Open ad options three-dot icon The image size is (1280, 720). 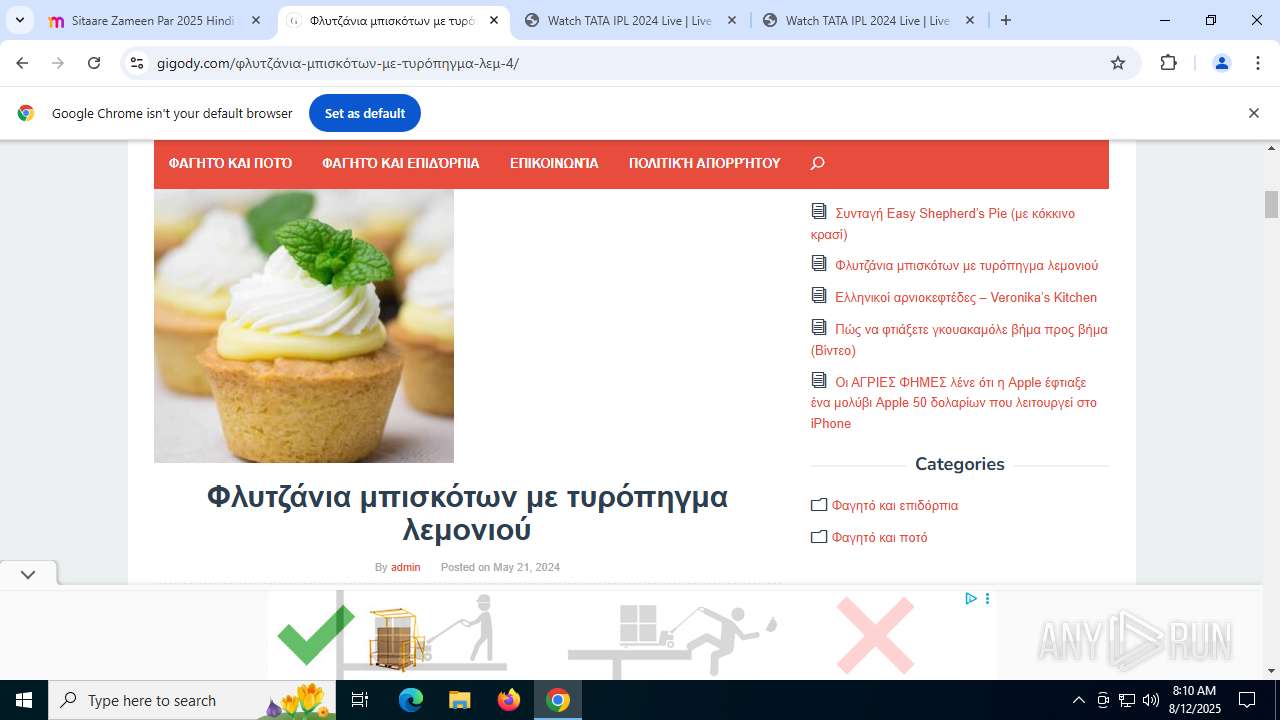987,598
